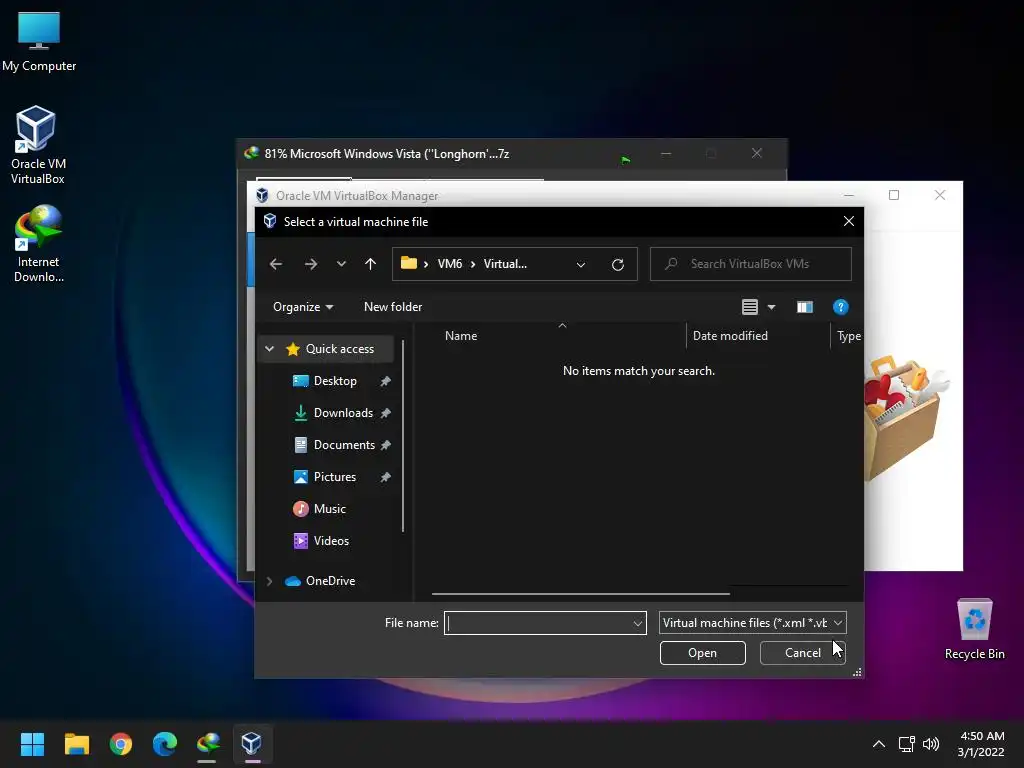The width and height of the screenshot is (1024, 768).
Task: Expand the address bar history dropdown
Action: click(581, 264)
